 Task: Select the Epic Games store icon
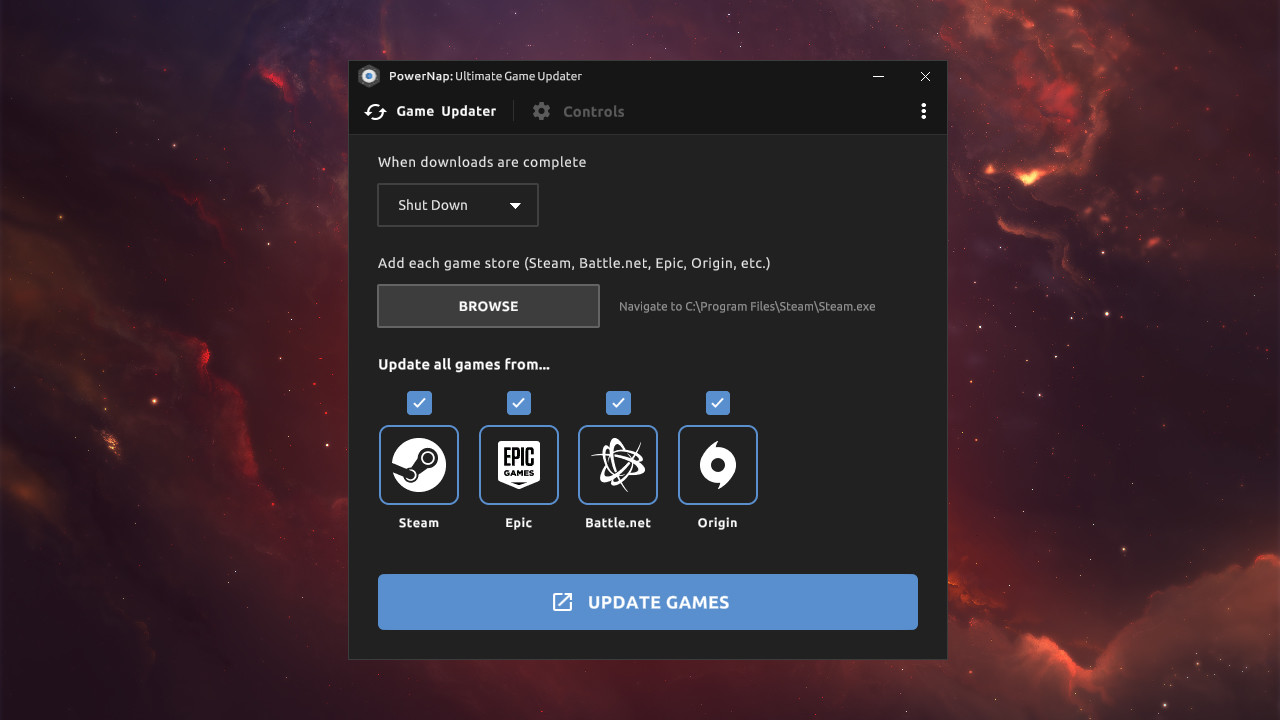click(x=518, y=465)
